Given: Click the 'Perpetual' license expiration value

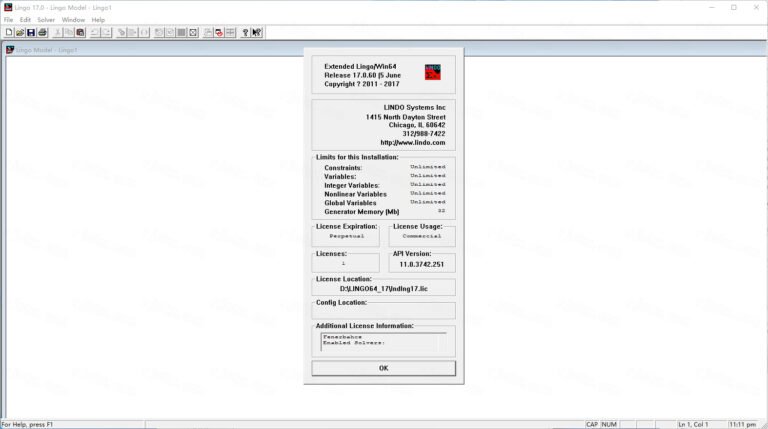Looking at the screenshot, I should tap(346, 236).
